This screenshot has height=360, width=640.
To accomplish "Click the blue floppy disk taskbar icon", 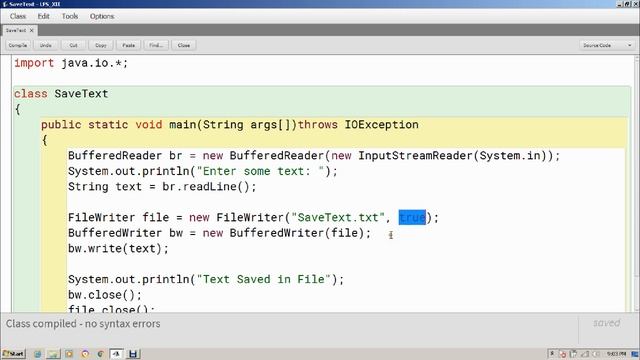I will point(133,354).
